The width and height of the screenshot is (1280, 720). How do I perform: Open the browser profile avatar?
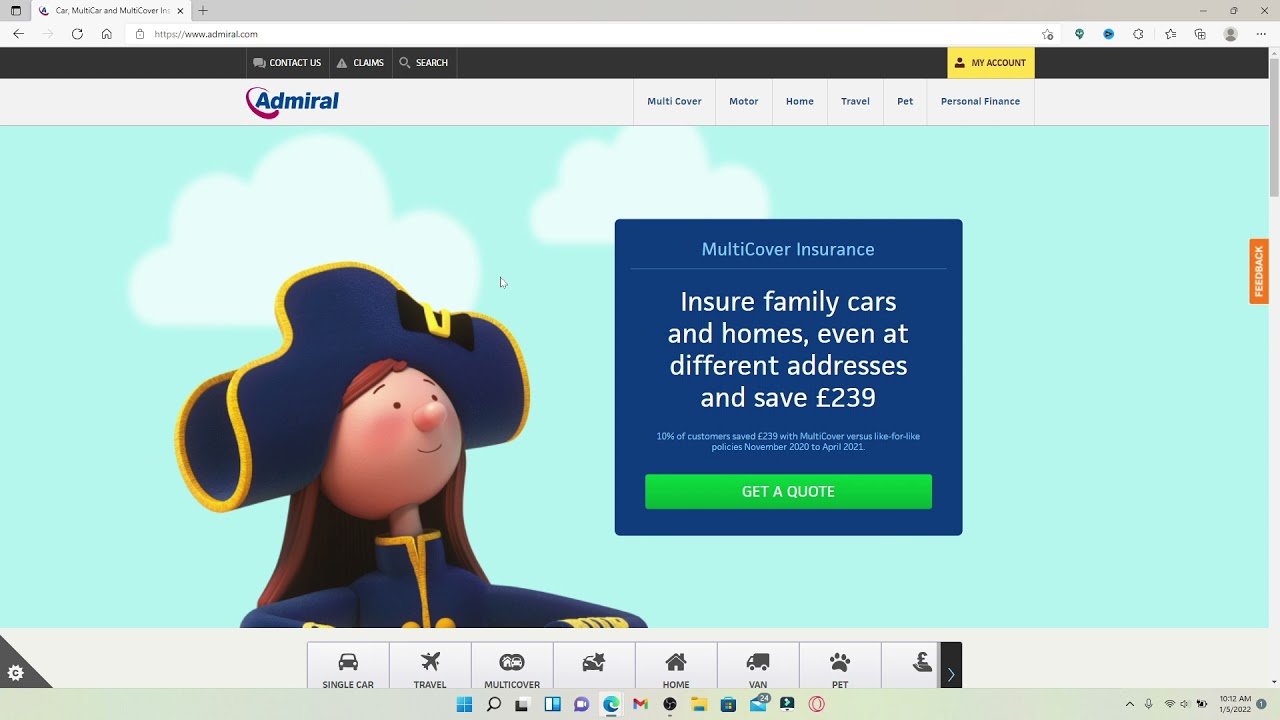pos(1231,34)
